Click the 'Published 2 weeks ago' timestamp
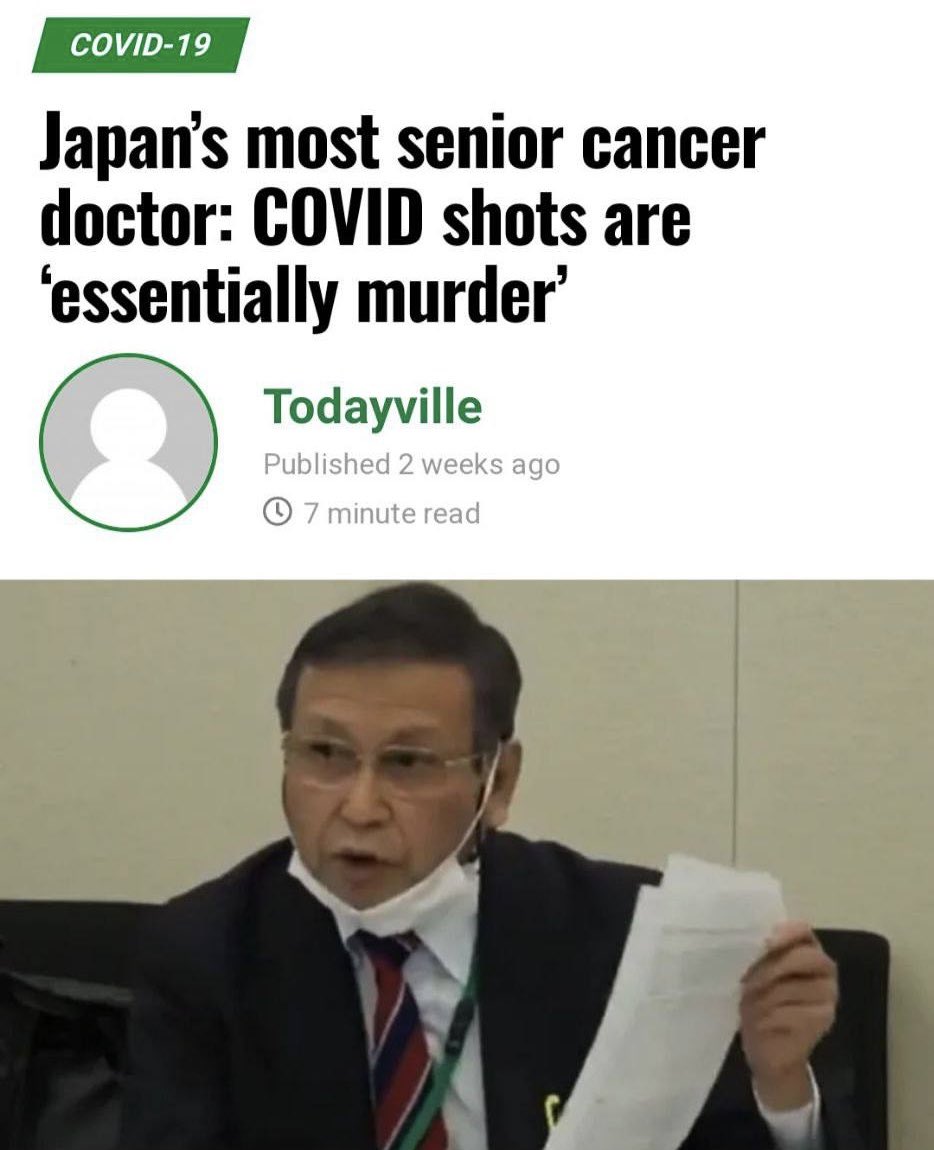This screenshot has height=1150, width=934. click(412, 464)
